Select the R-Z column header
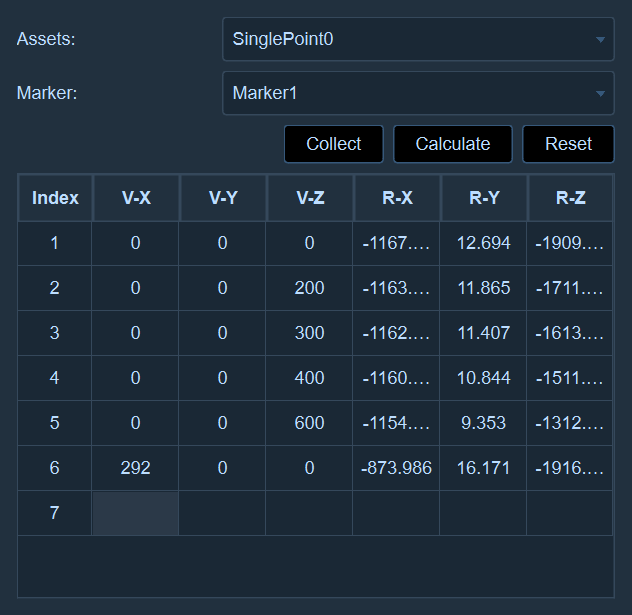632x615 pixels. [x=570, y=198]
